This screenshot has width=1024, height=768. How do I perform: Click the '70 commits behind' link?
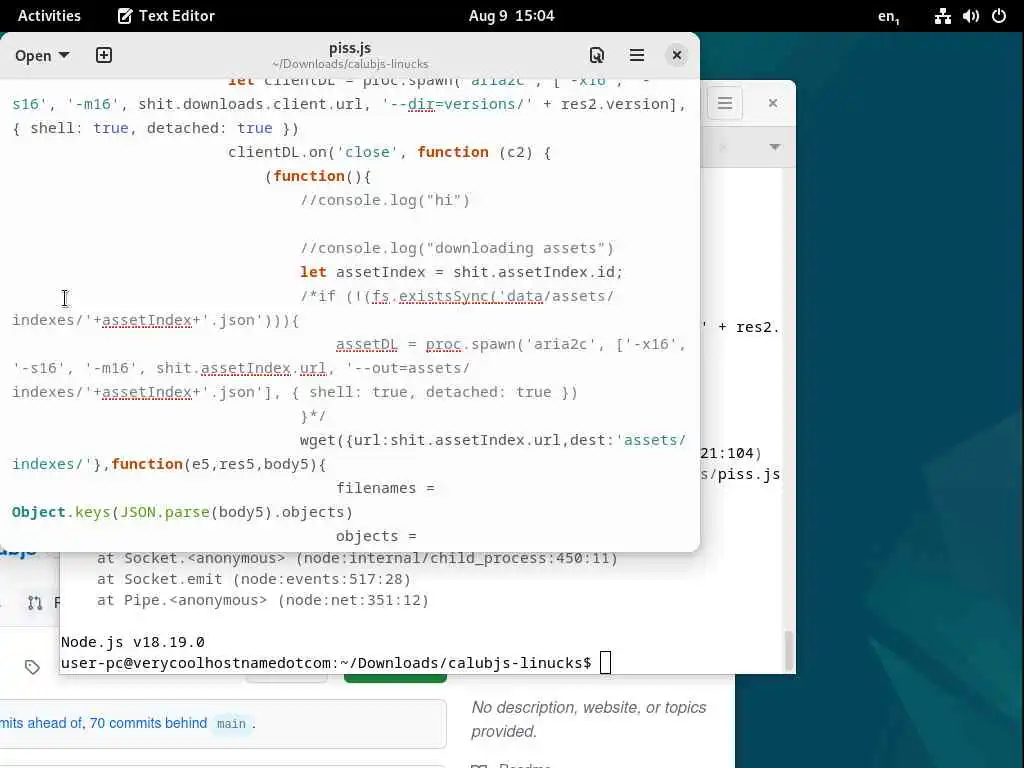[148, 723]
